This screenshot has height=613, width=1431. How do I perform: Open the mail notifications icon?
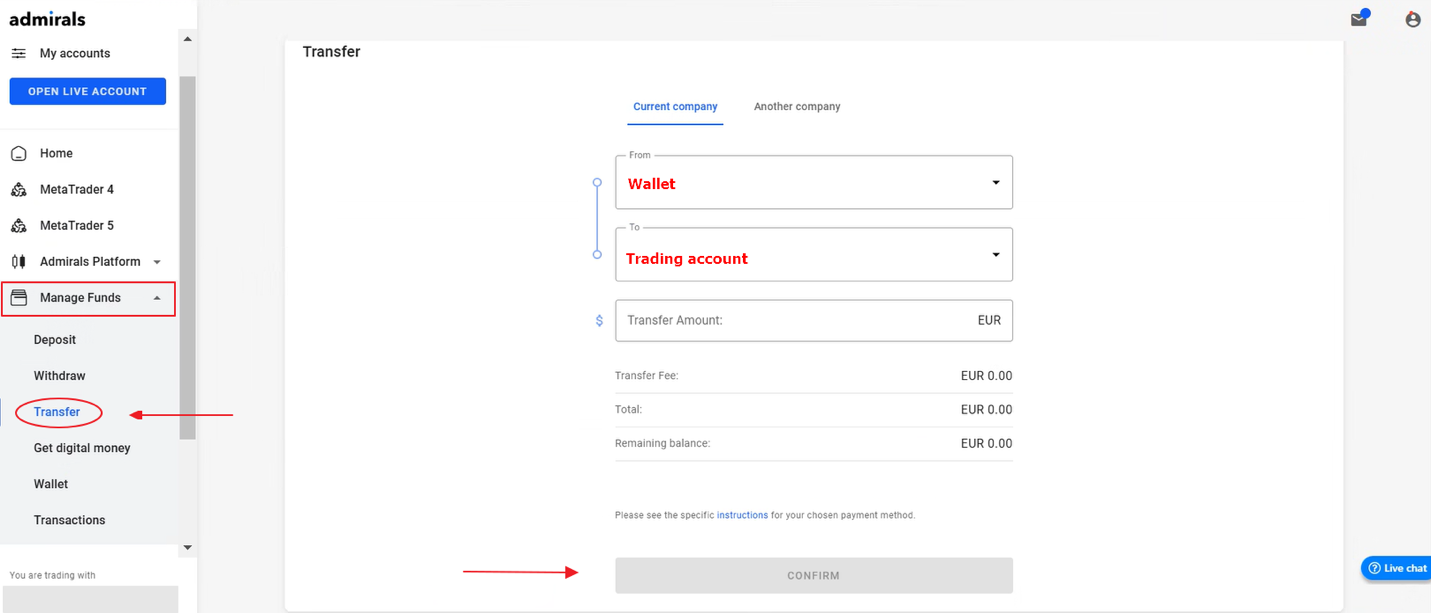point(1359,19)
